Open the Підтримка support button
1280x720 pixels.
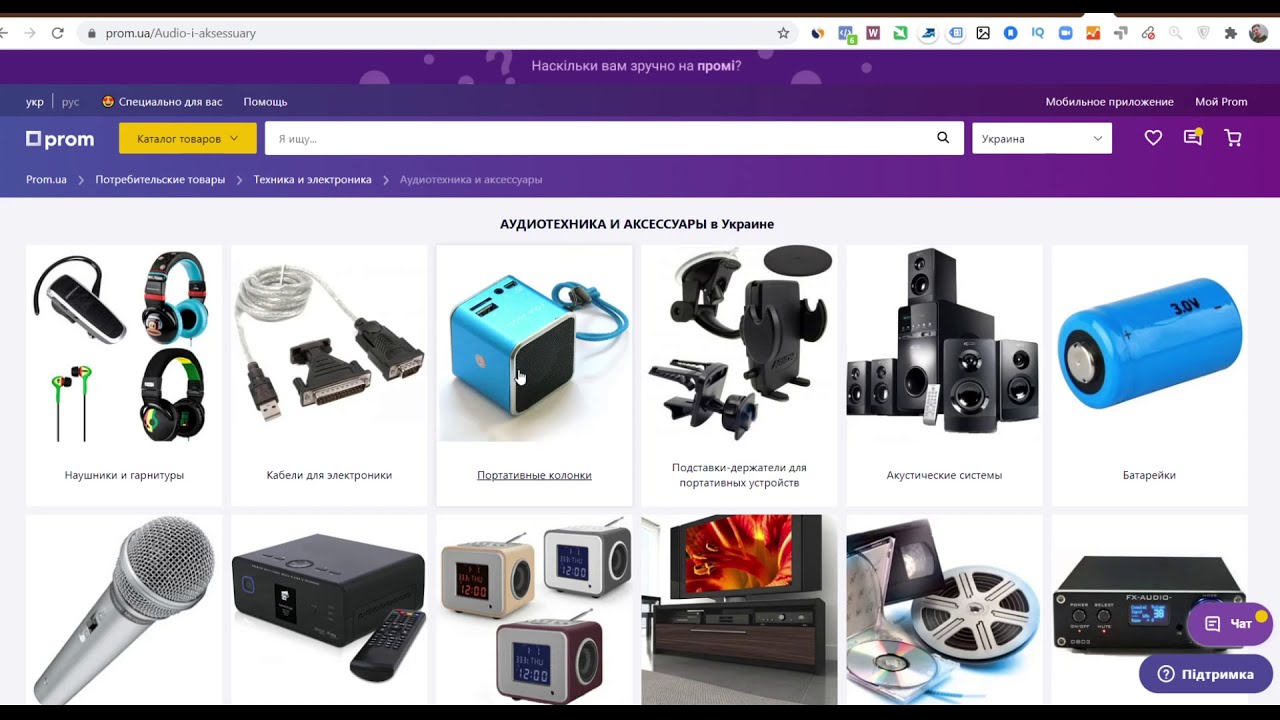point(1205,674)
